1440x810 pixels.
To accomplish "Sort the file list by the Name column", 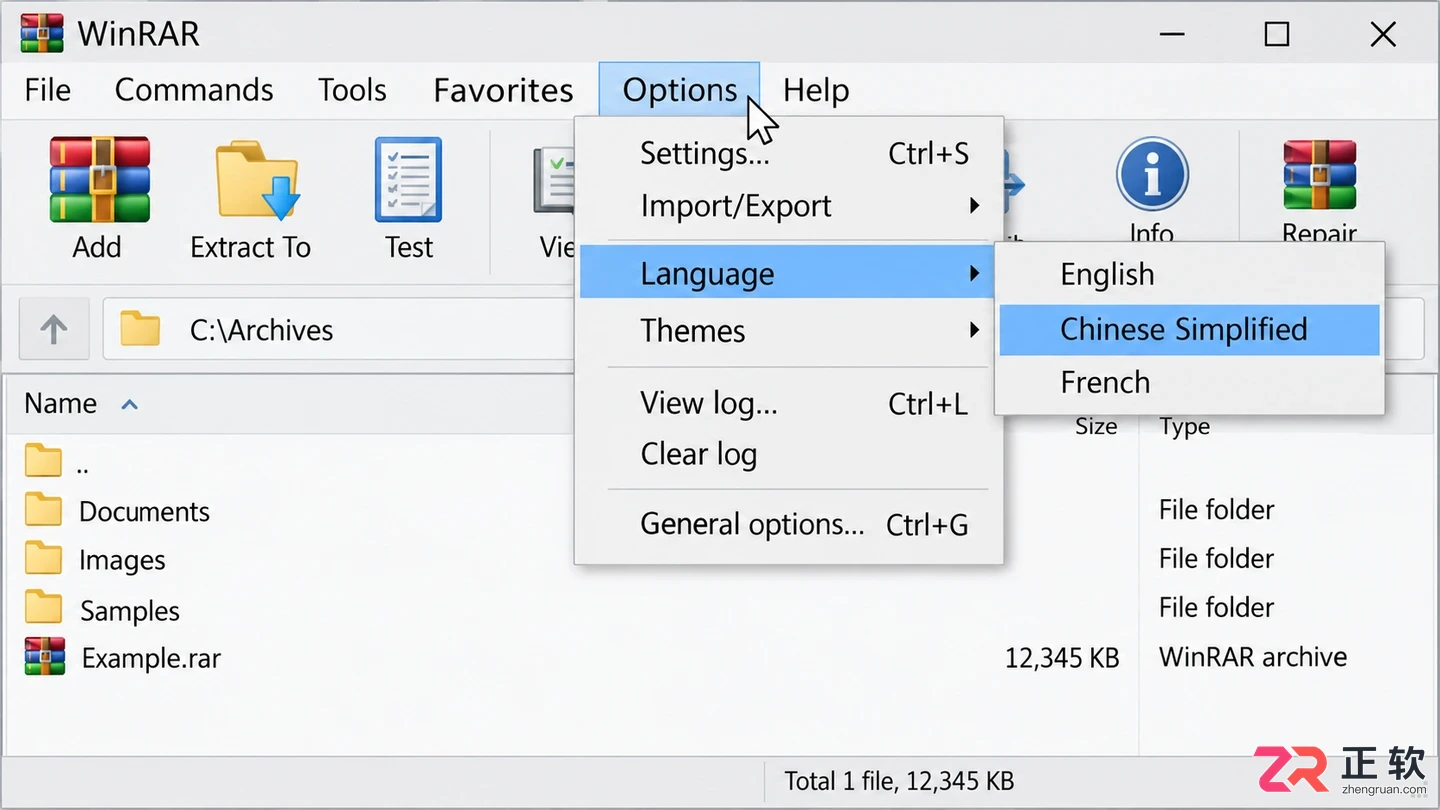I will point(61,403).
